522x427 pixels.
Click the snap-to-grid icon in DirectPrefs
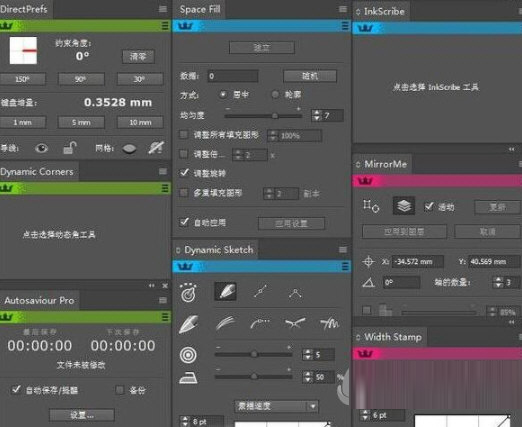[x=156, y=148]
